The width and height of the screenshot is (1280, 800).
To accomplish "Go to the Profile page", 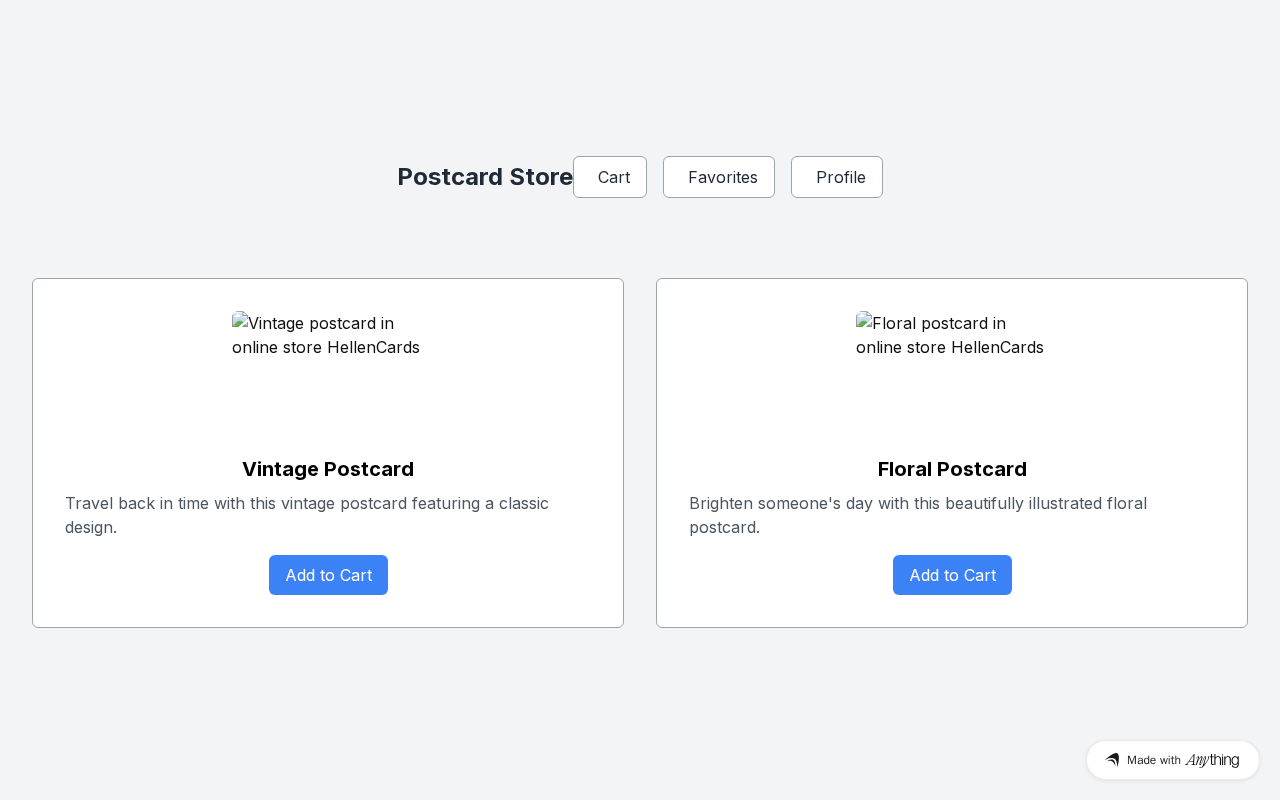I will (x=837, y=177).
